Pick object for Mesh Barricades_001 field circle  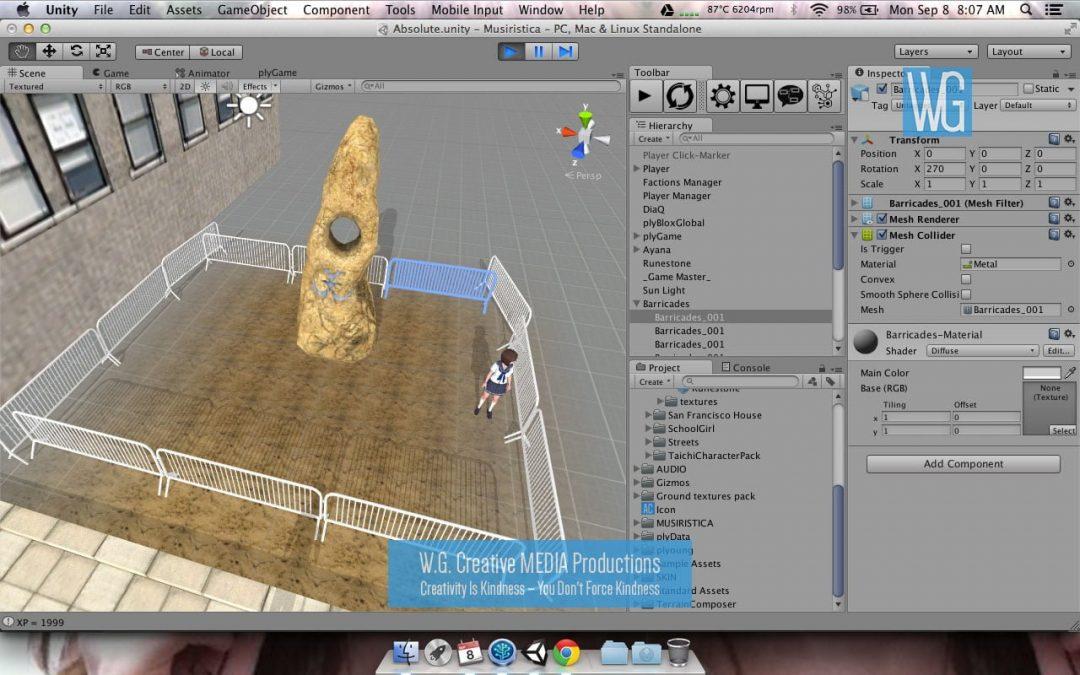[1071, 310]
